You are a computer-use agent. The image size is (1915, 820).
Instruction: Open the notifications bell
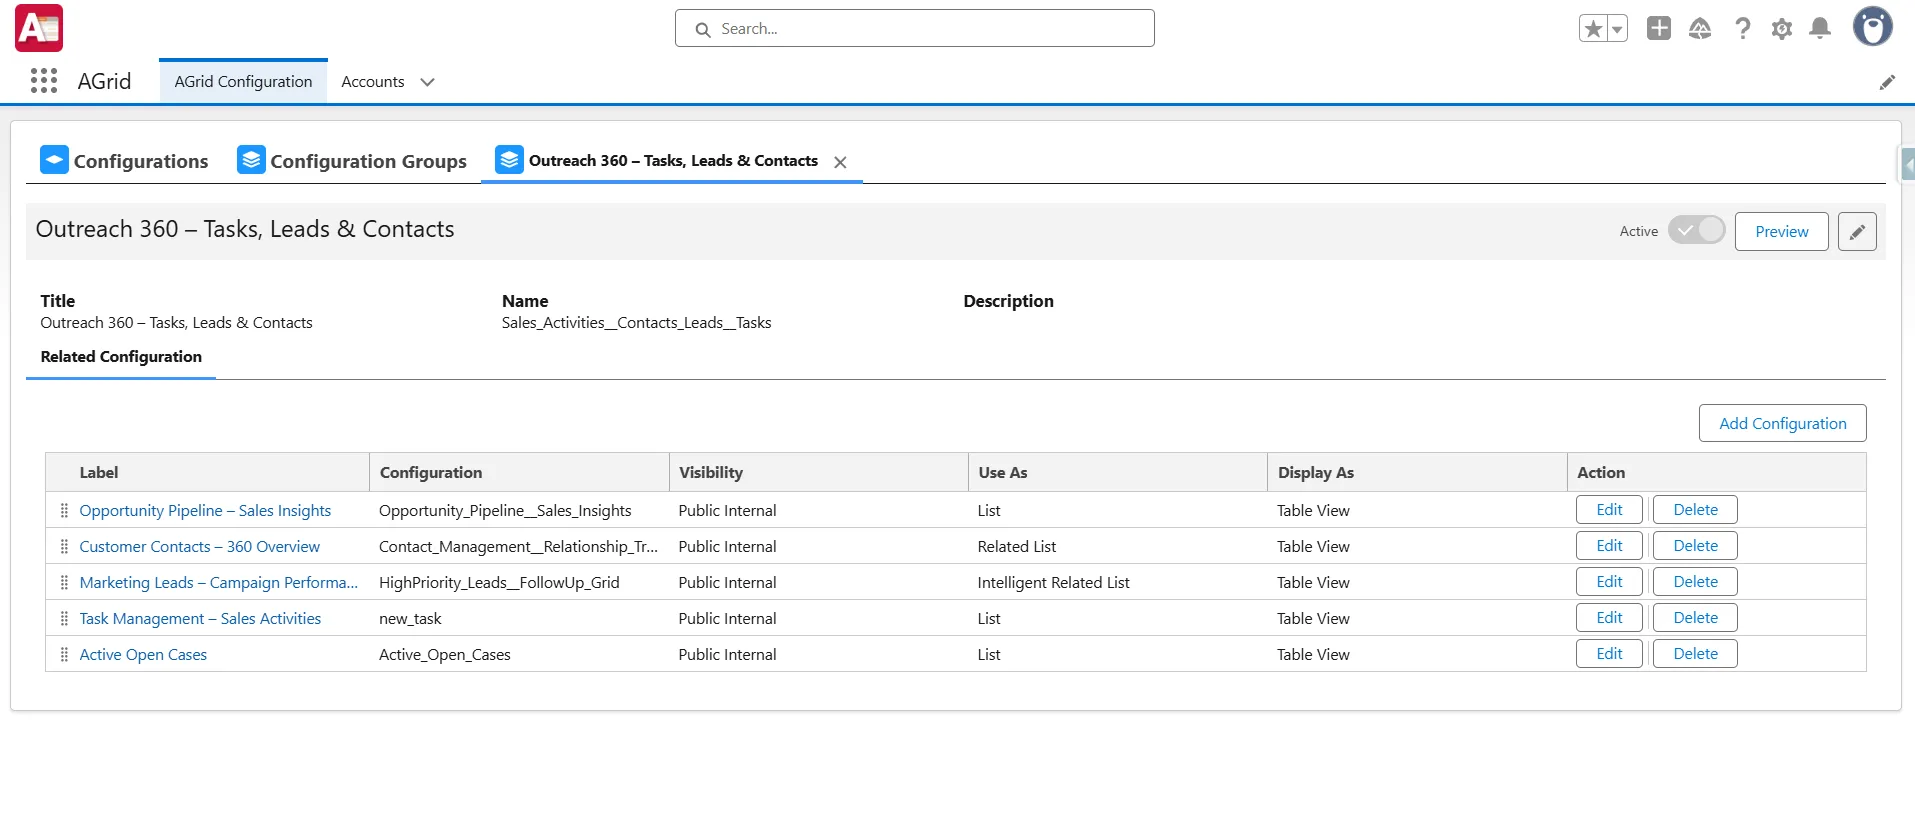[1821, 28]
